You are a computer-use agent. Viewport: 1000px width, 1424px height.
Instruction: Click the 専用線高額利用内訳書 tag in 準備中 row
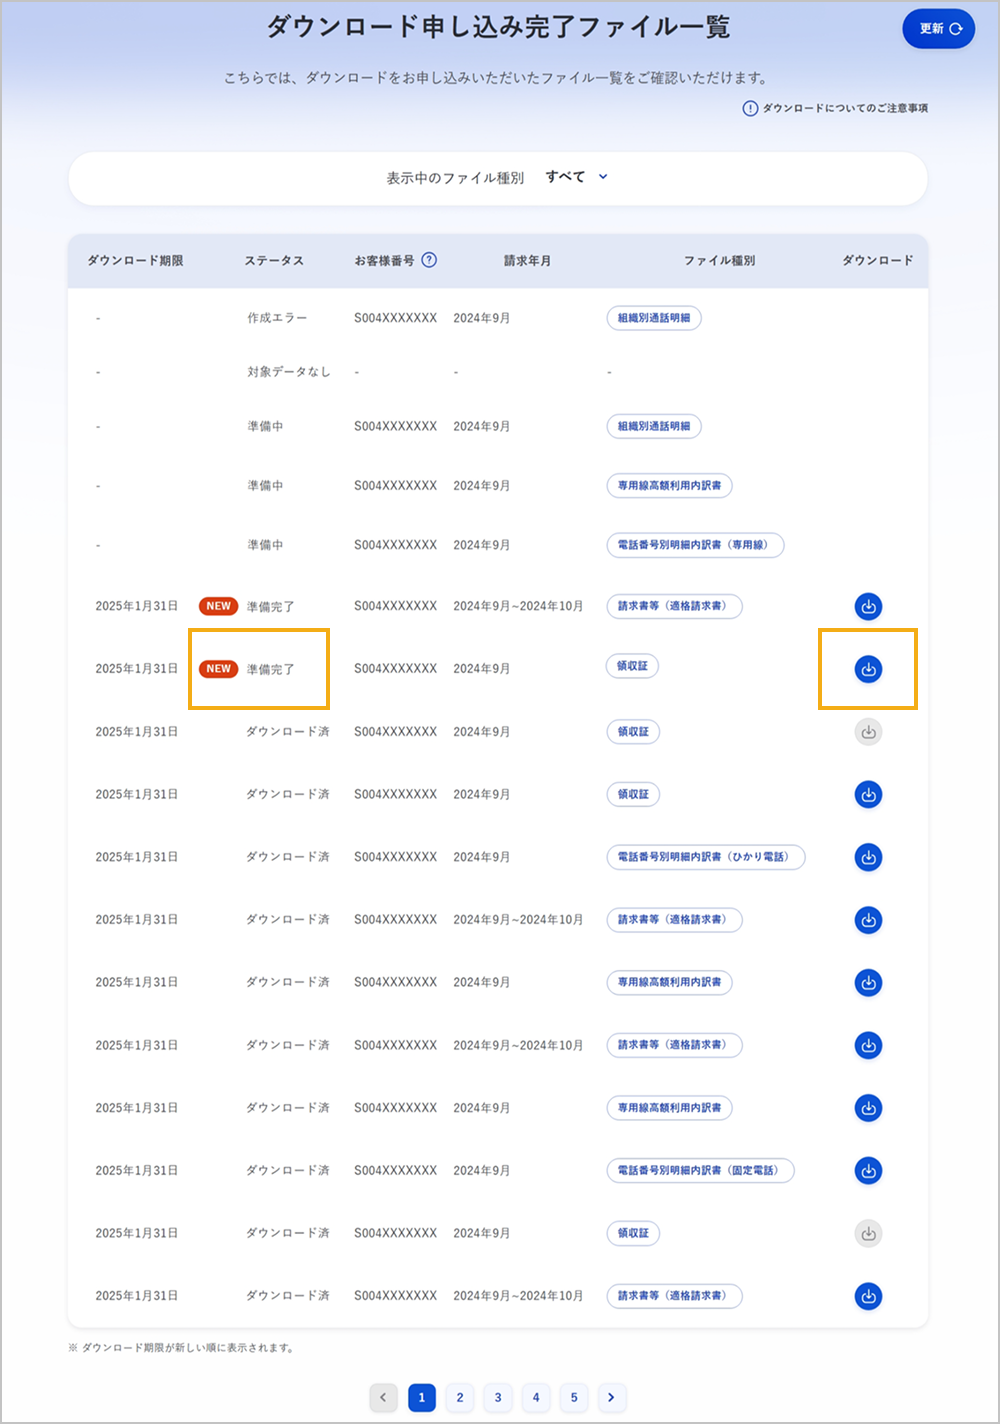[x=669, y=486]
